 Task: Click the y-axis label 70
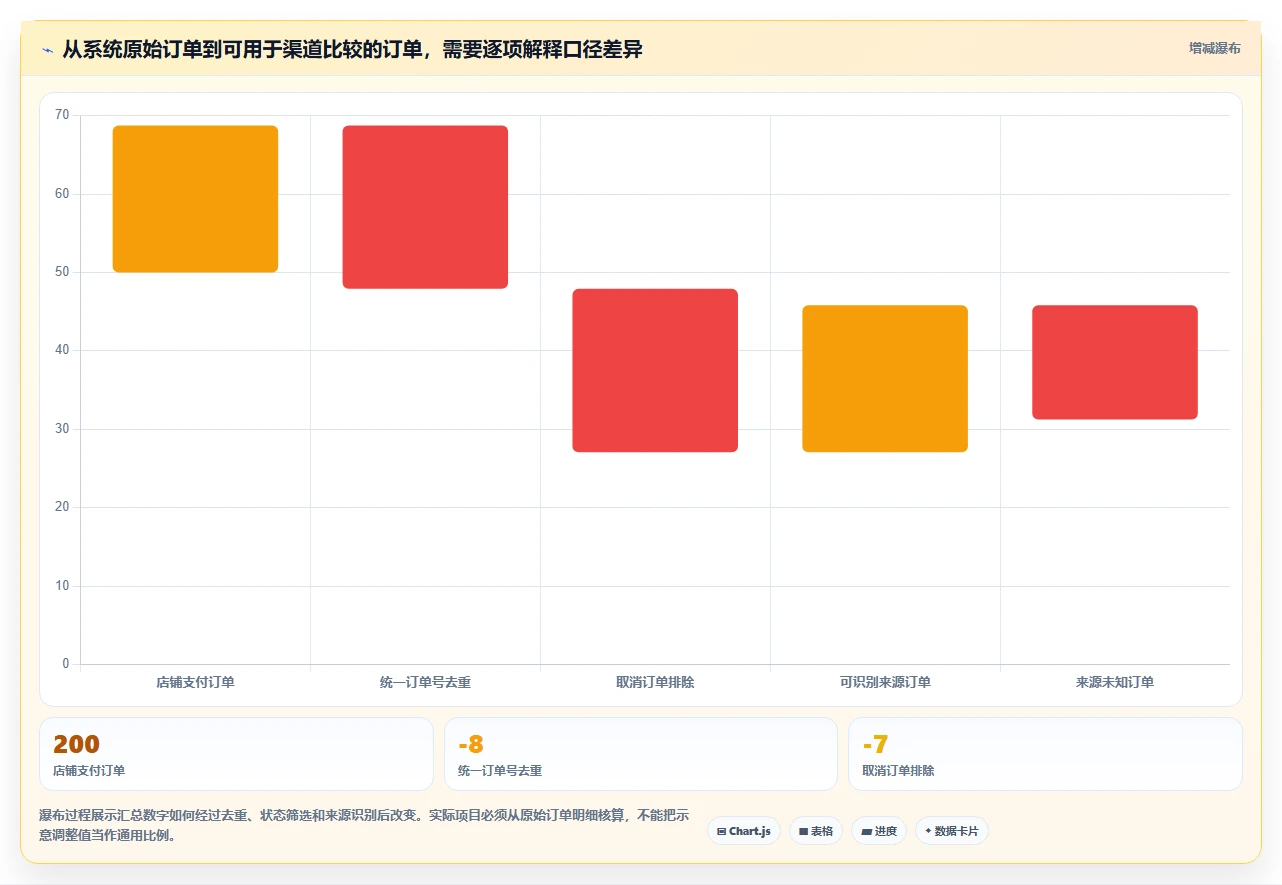62,116
